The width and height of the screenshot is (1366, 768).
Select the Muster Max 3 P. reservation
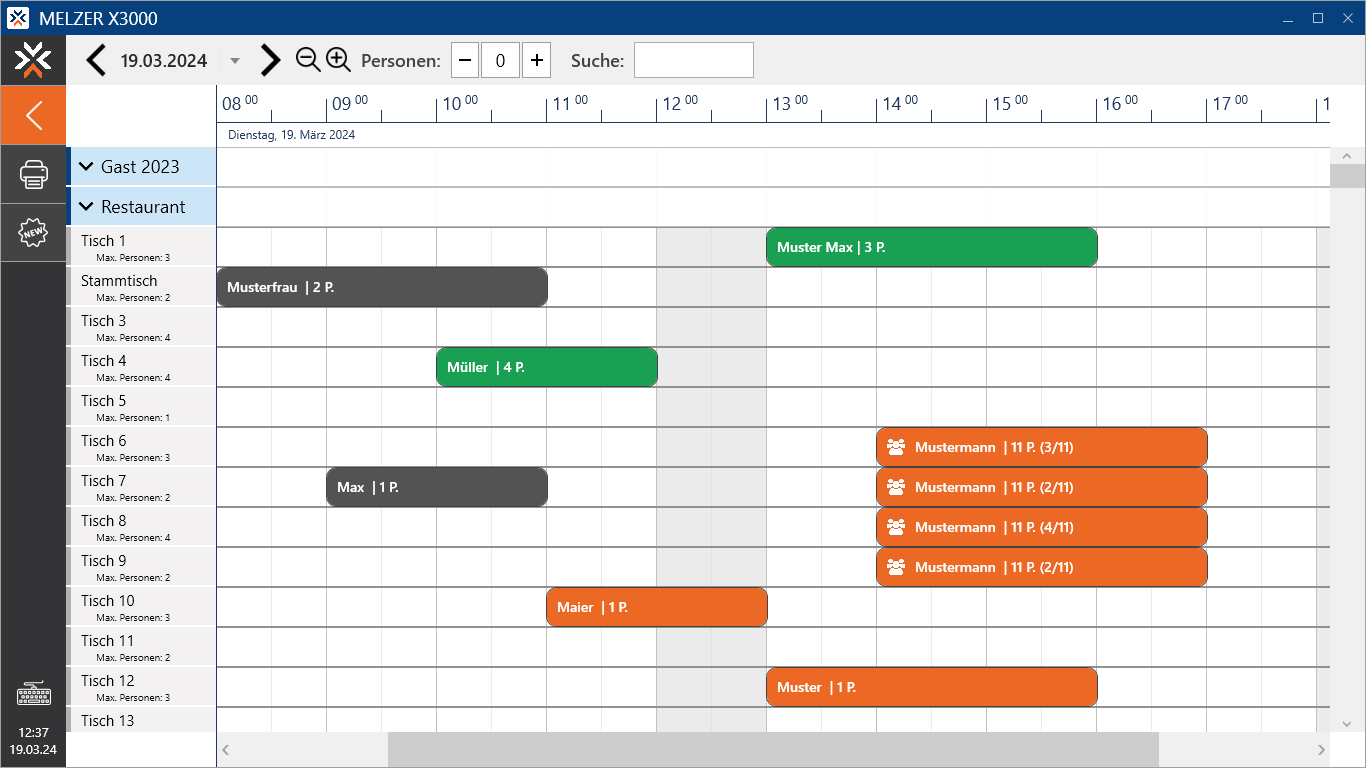[x=931, y=247]
